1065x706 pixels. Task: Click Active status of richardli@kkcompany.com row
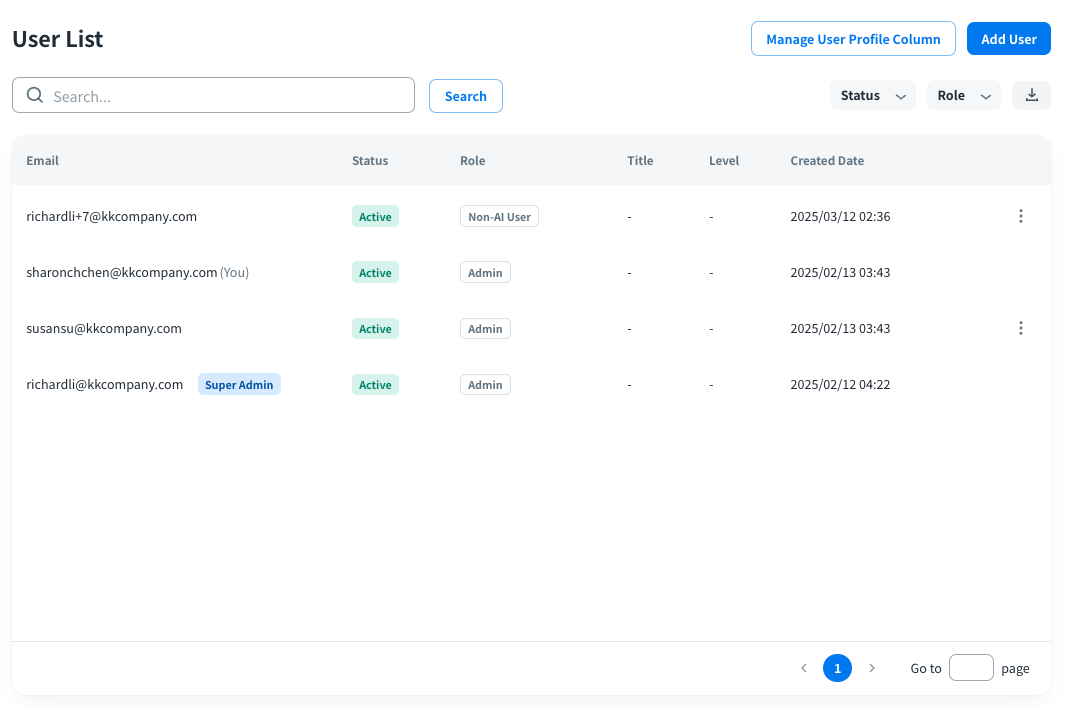tap(375, 385)
